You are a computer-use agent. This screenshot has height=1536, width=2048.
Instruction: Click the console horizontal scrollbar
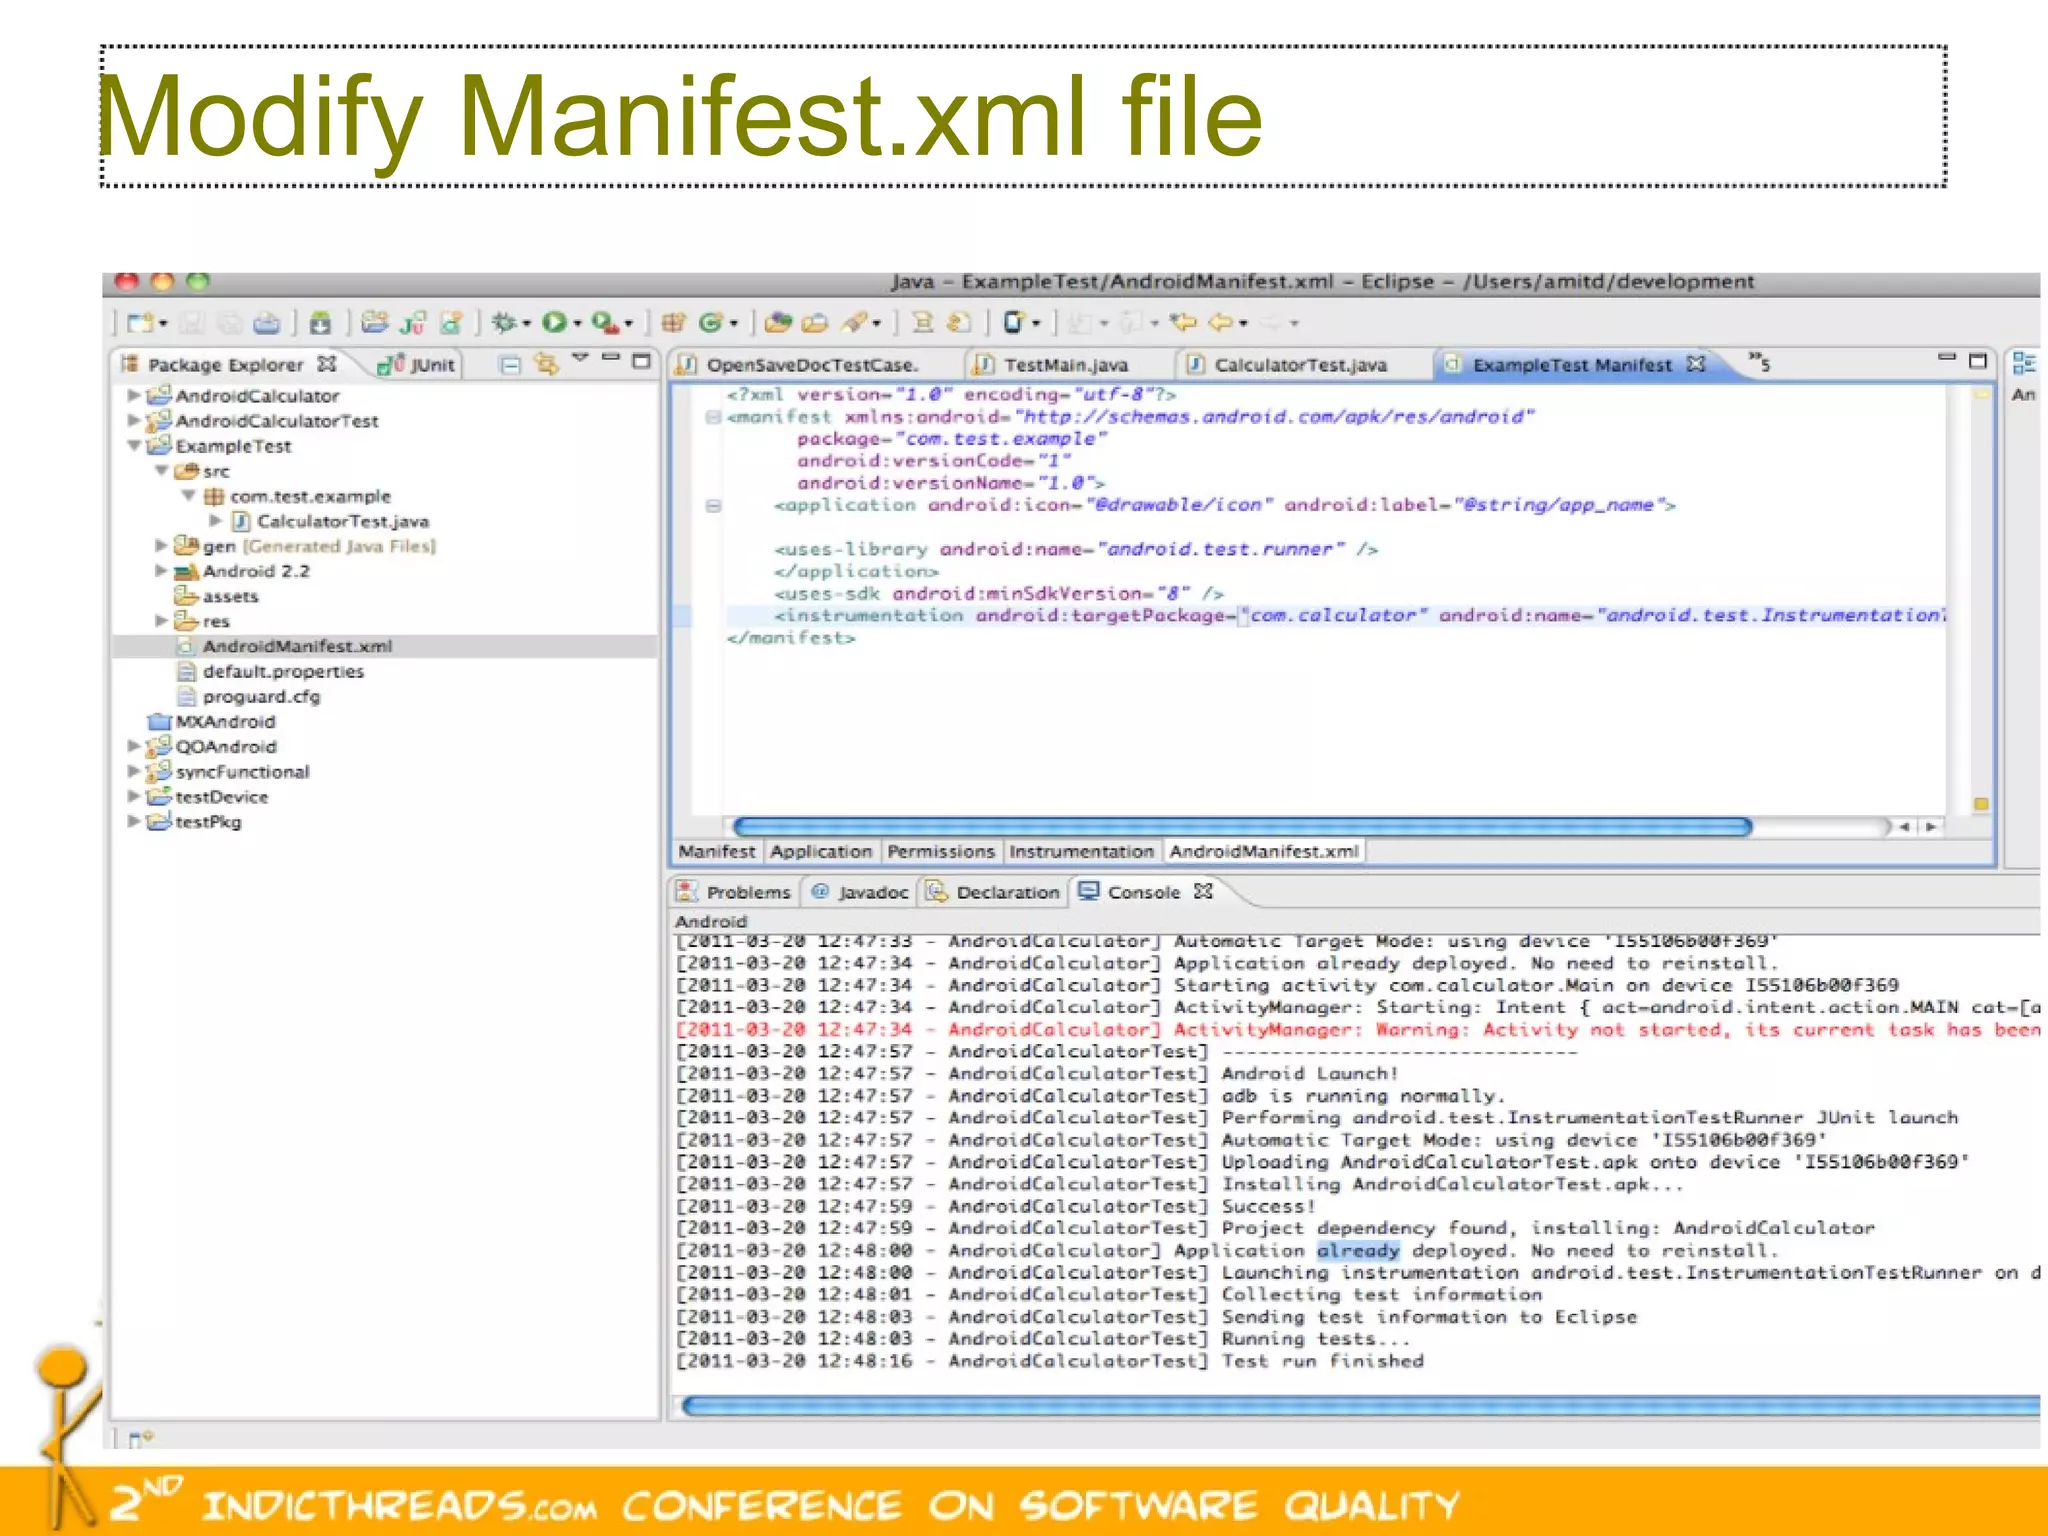1360,1406
